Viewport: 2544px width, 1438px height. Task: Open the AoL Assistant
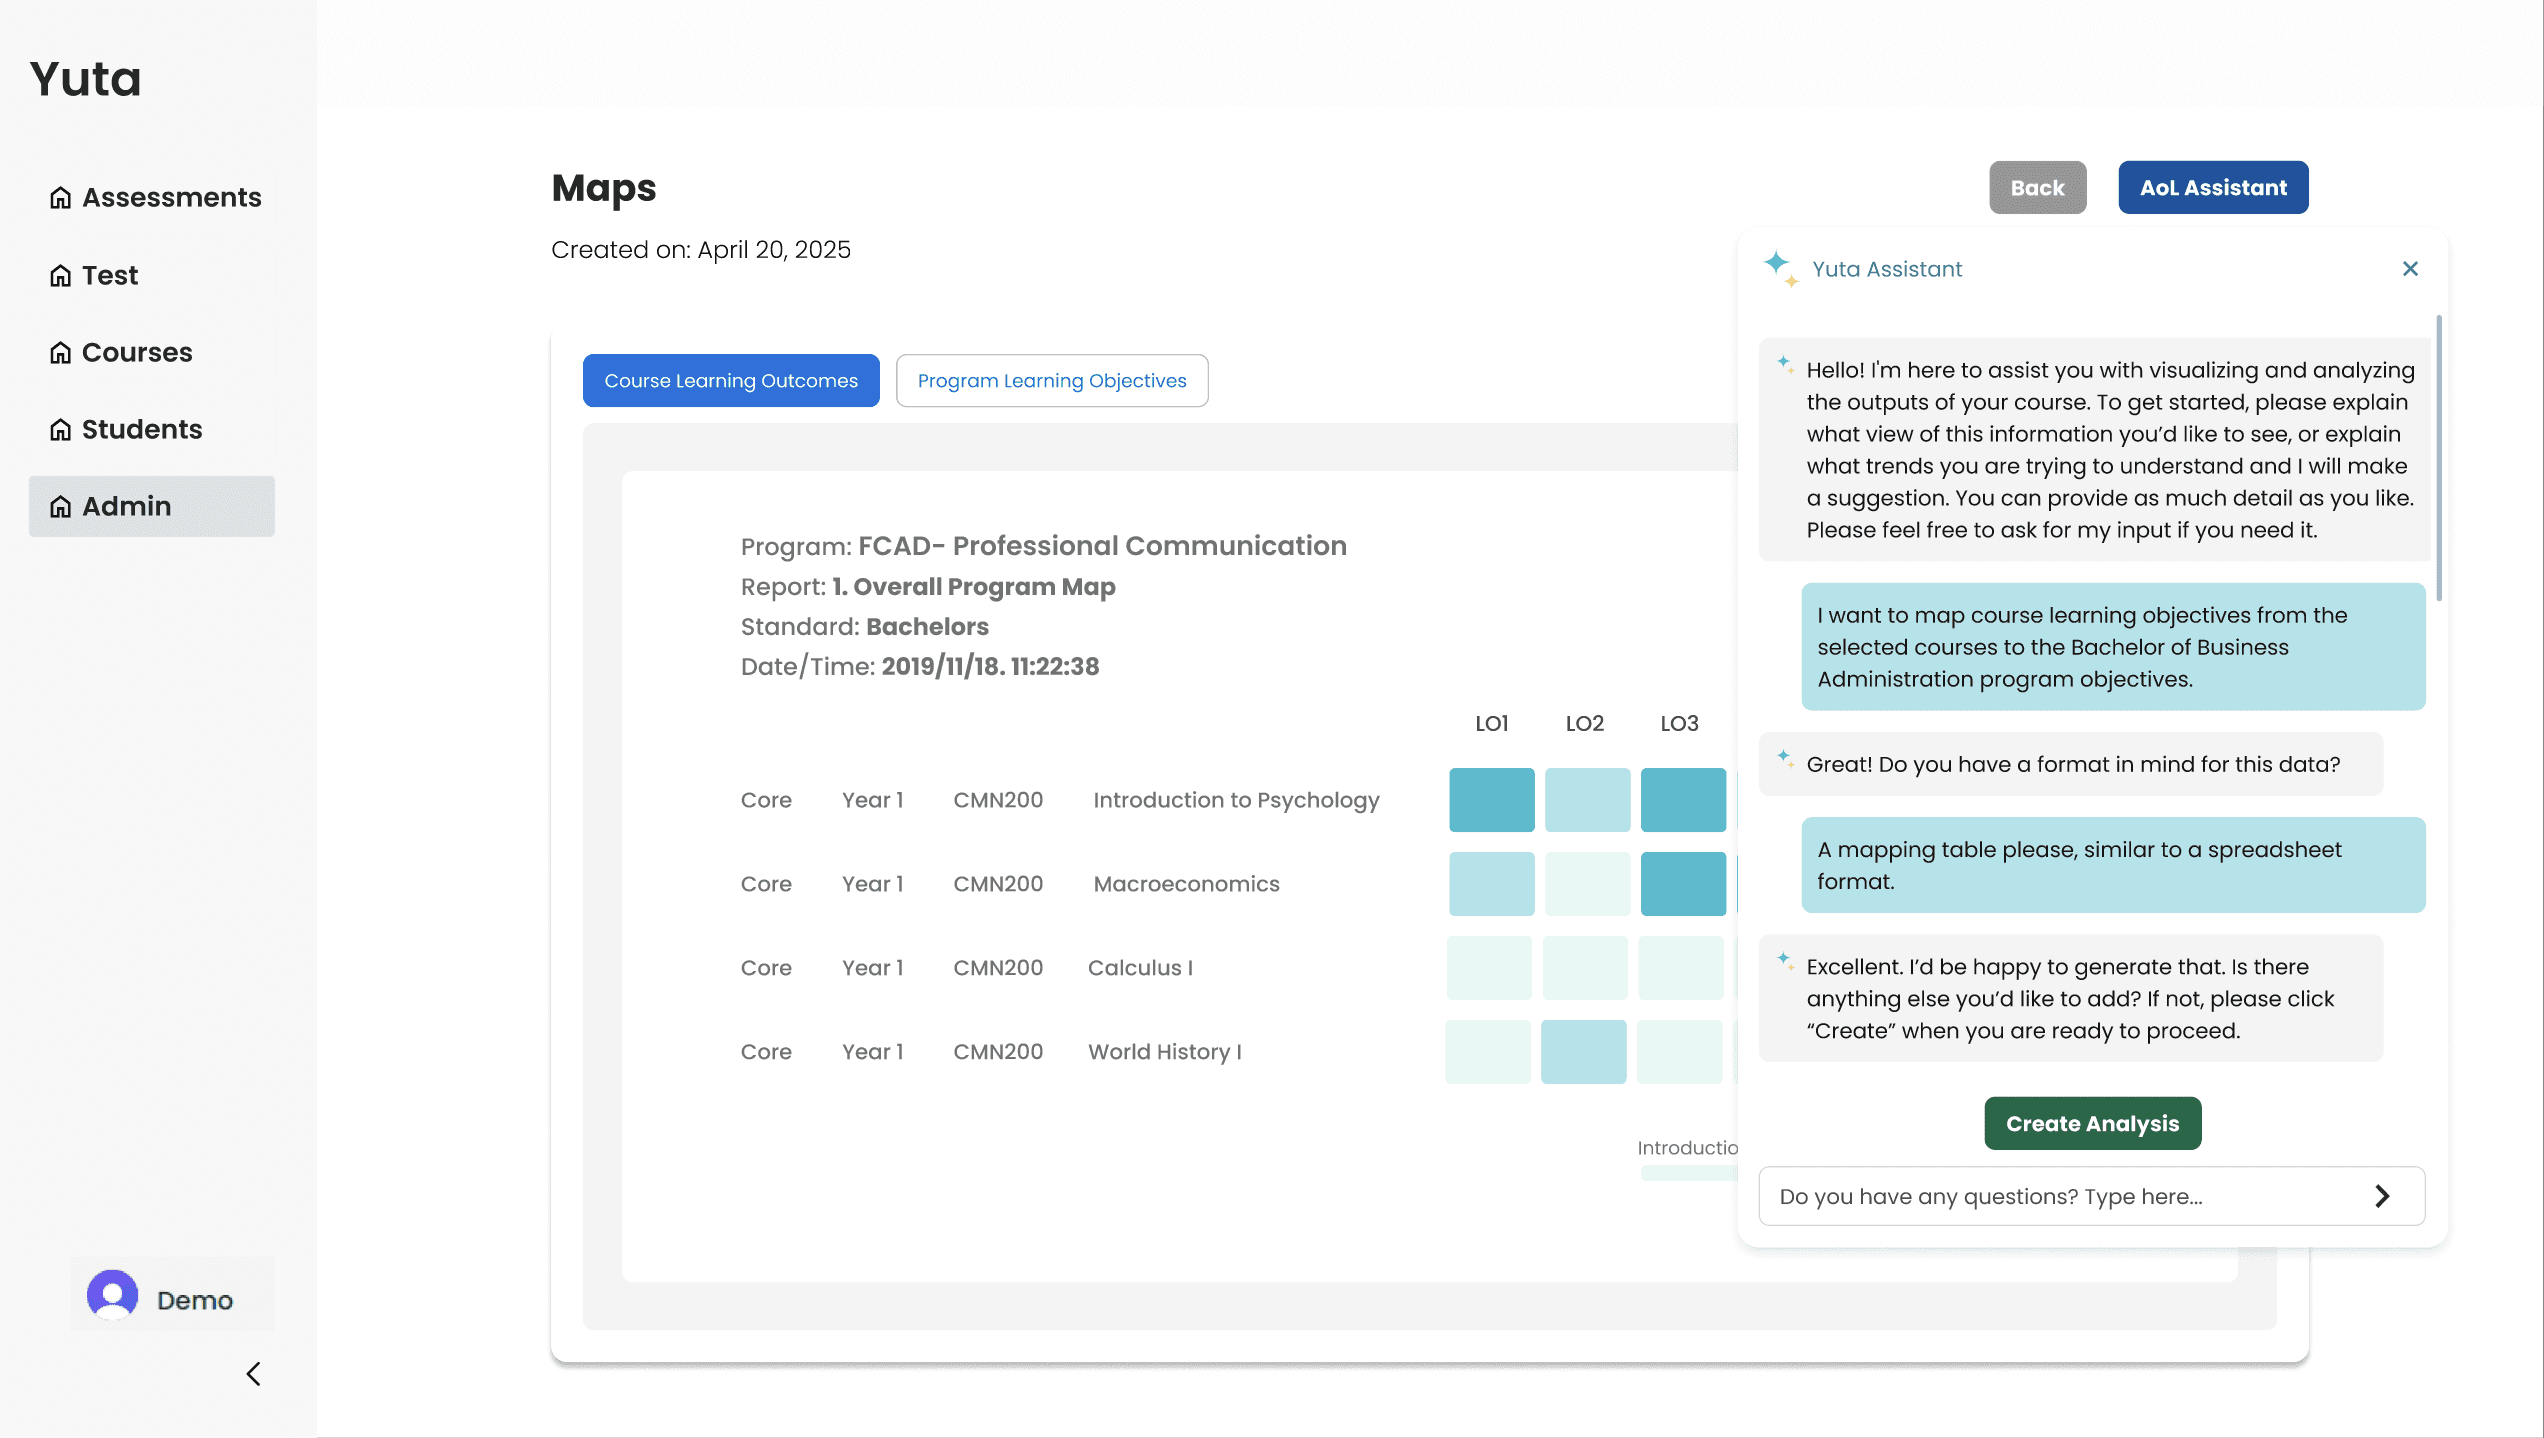(x=2212, y=187)
